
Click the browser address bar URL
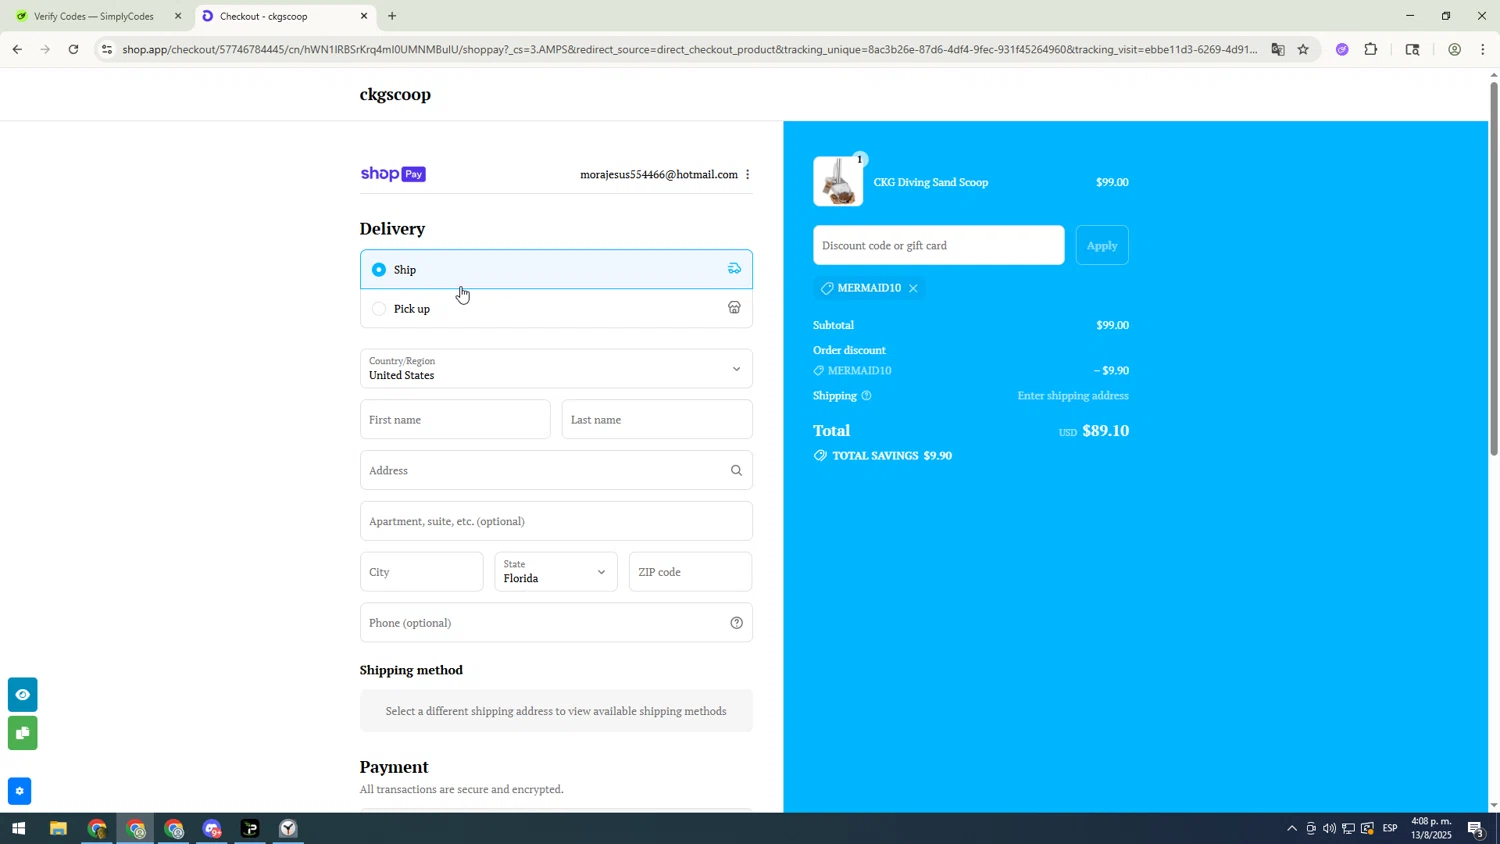[x=690, y=50]
